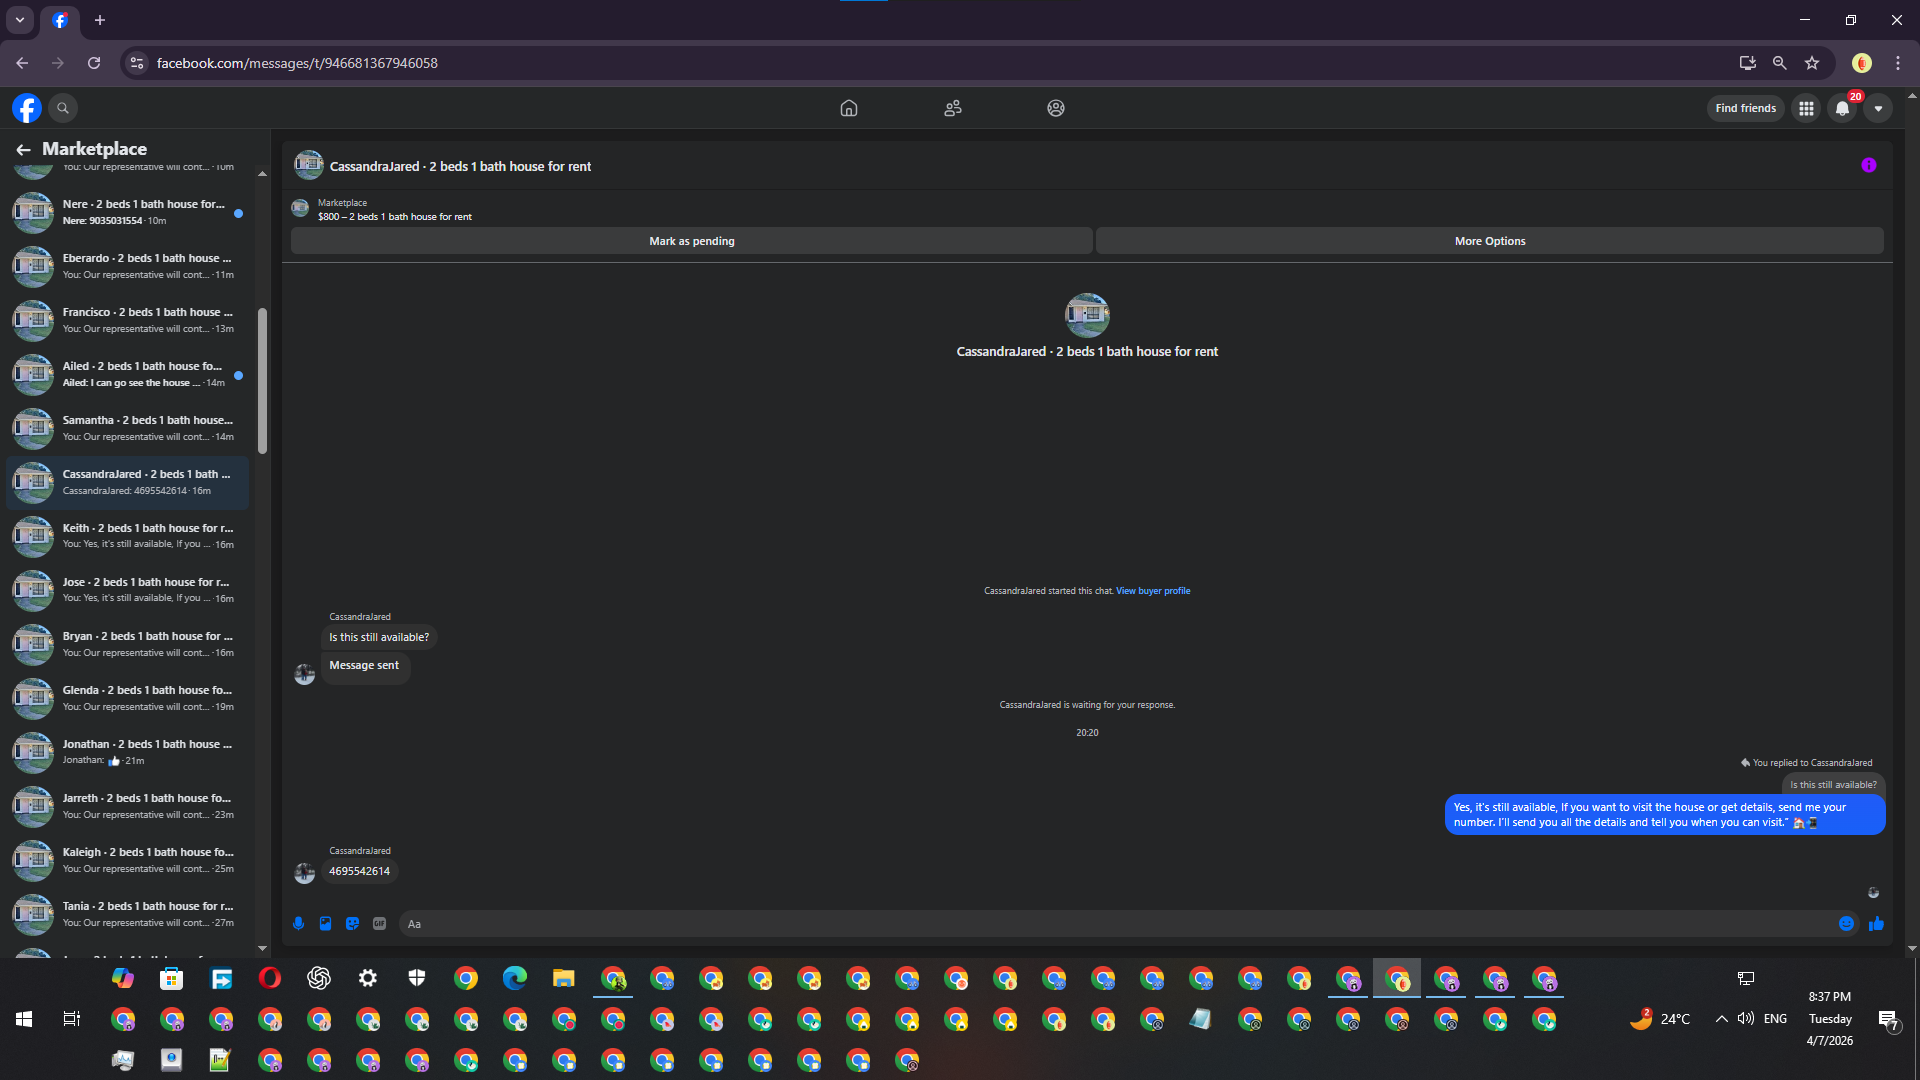Show hidden system tray icons

pos(1721,1019)
